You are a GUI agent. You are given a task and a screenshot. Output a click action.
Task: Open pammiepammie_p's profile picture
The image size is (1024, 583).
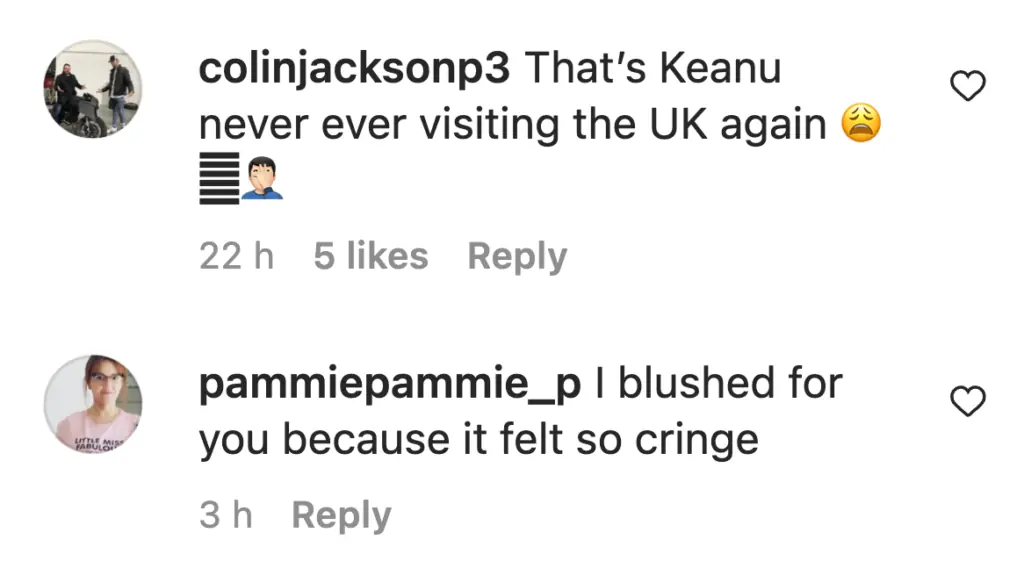[x=92, y=403]
